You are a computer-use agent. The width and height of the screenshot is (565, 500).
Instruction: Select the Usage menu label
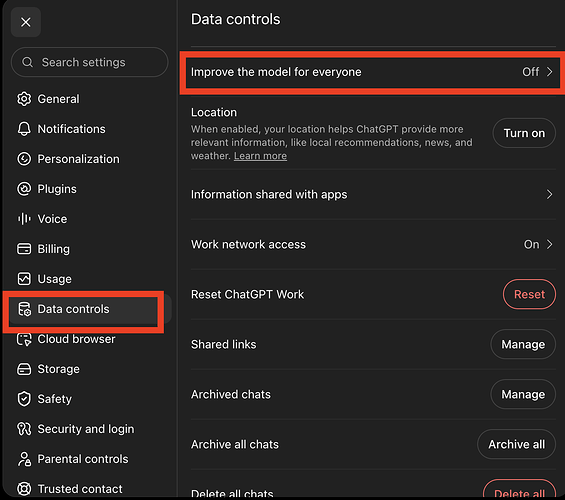[x=54, y=279]
